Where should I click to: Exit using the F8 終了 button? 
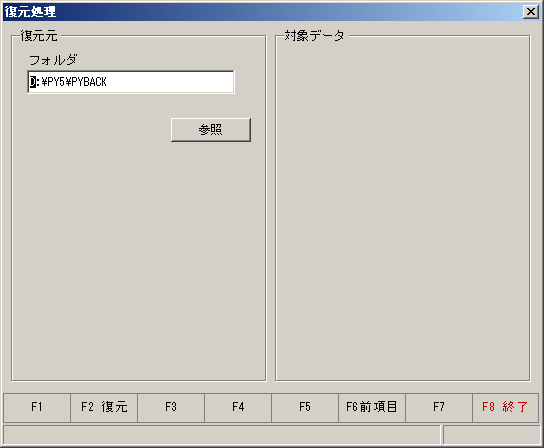[x=505, y=407]
